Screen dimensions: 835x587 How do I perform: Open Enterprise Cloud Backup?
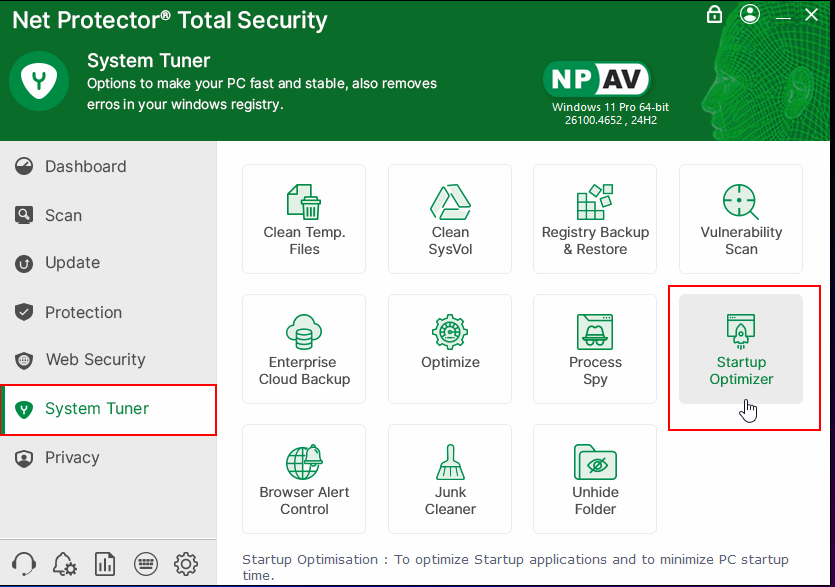[304, 349]
